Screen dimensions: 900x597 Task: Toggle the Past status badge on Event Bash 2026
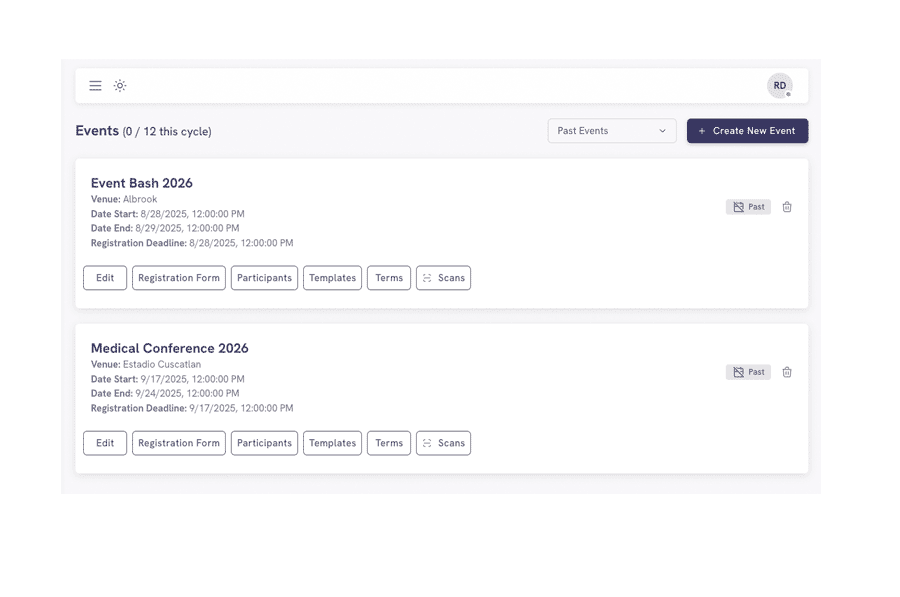748,206
